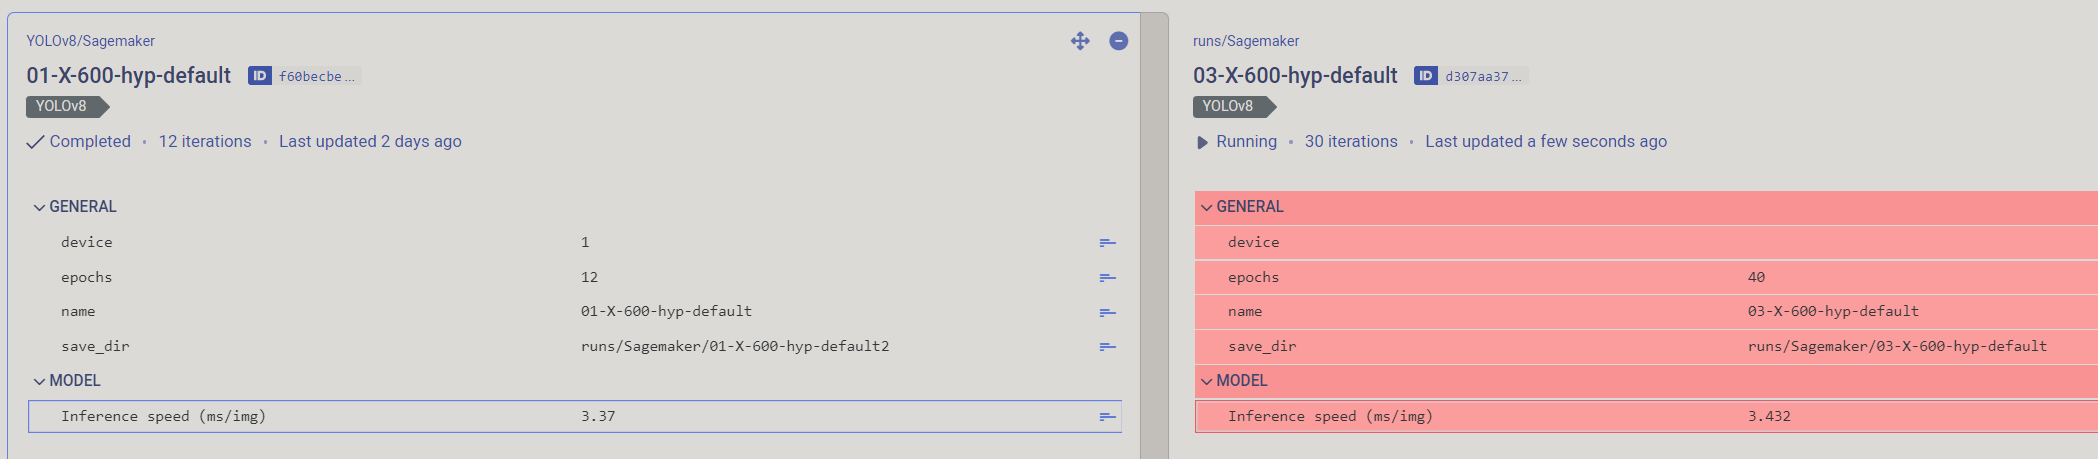Click the Inference speed (ms/img) label in the left panel
This screenshot has width=2098, height=459.
click(x=163, y=416)
